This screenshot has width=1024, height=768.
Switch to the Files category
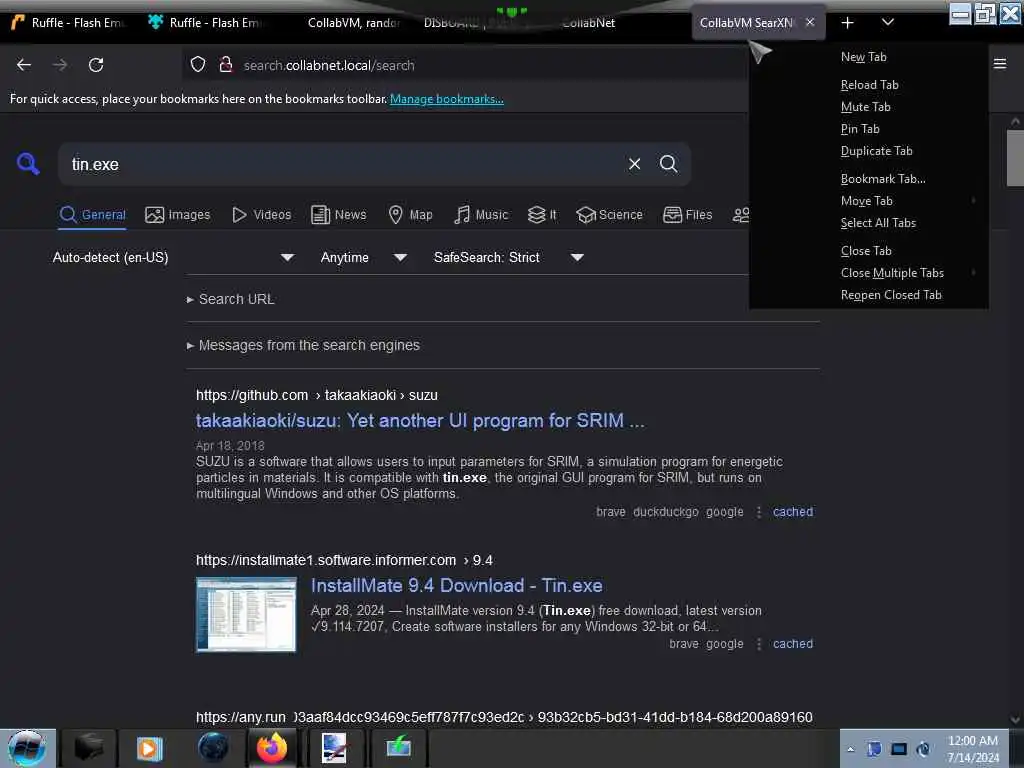point(687,215)
